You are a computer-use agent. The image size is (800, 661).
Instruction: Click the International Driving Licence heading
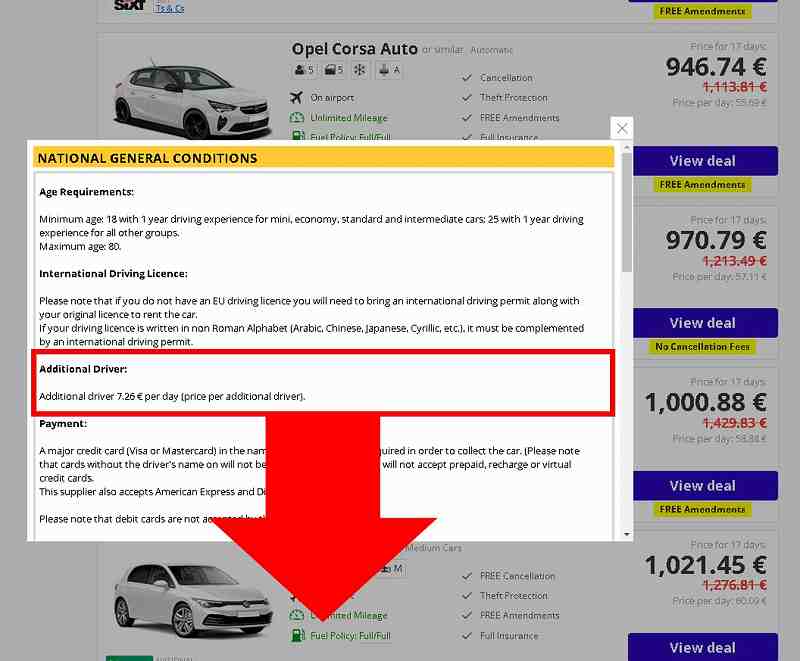(x=113, y=274)
